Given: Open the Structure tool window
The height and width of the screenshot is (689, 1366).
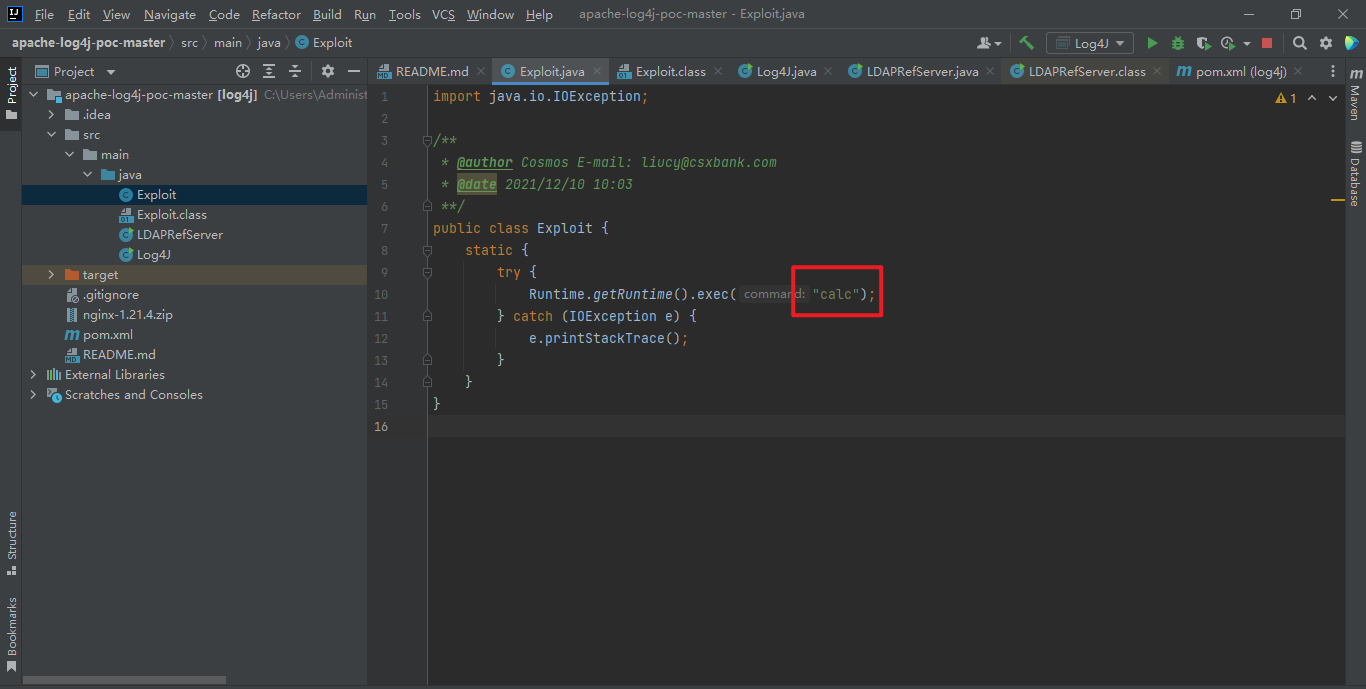Looking at the screenshot, I should click(11, 543).
